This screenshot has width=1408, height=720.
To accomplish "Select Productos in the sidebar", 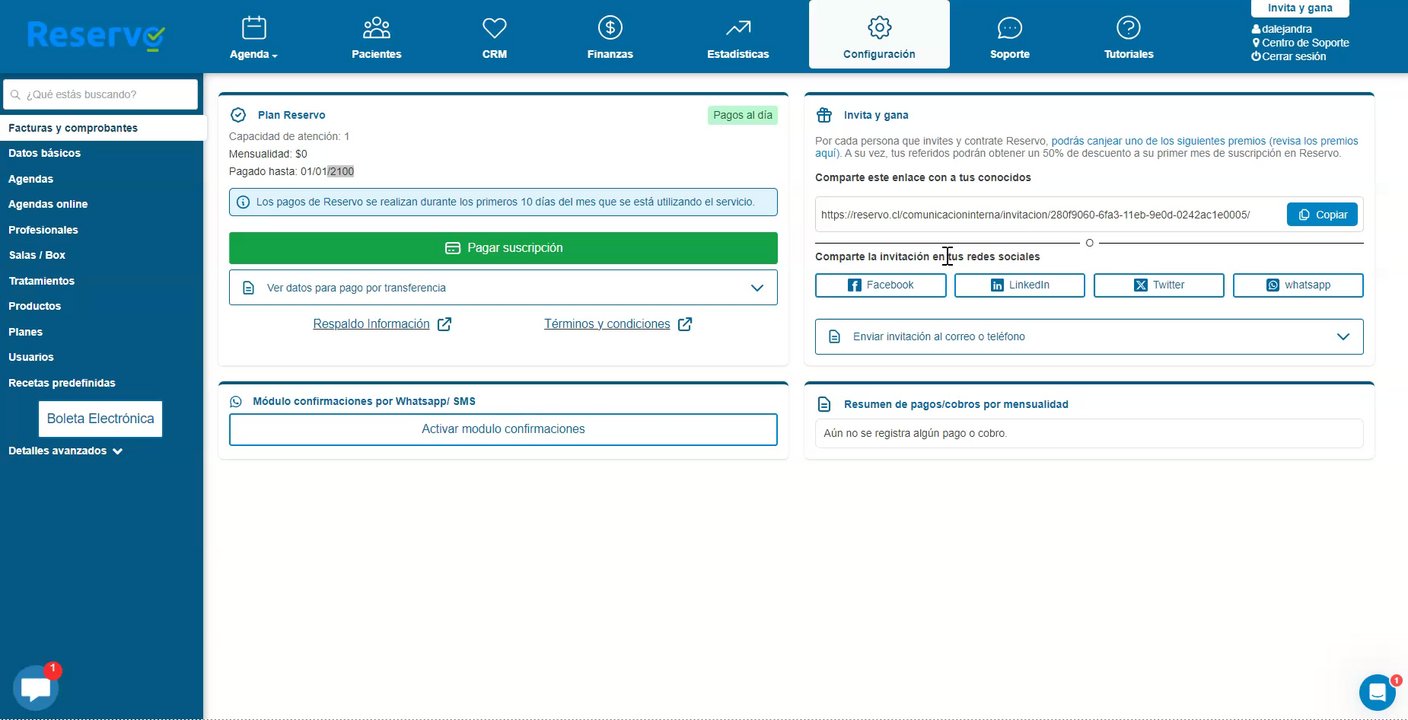I will click(x=35, y=306).
